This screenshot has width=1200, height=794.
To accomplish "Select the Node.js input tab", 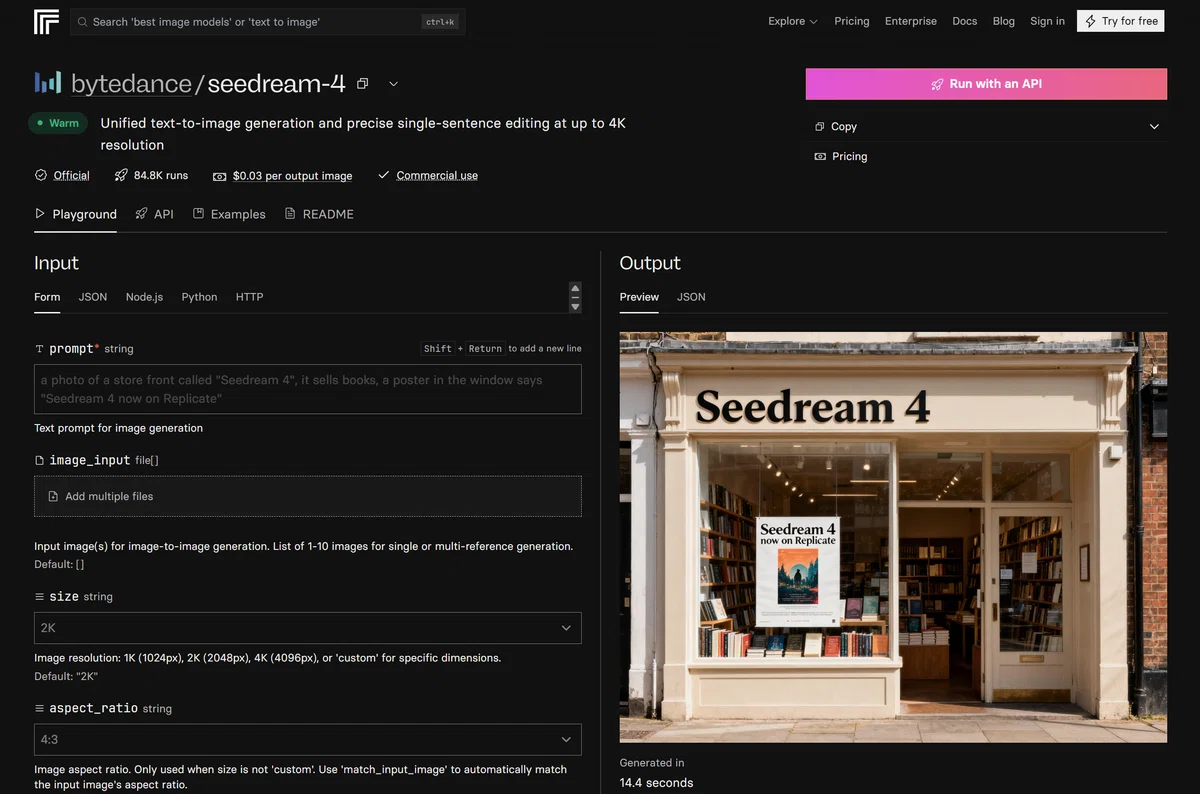I will (144, 297).
